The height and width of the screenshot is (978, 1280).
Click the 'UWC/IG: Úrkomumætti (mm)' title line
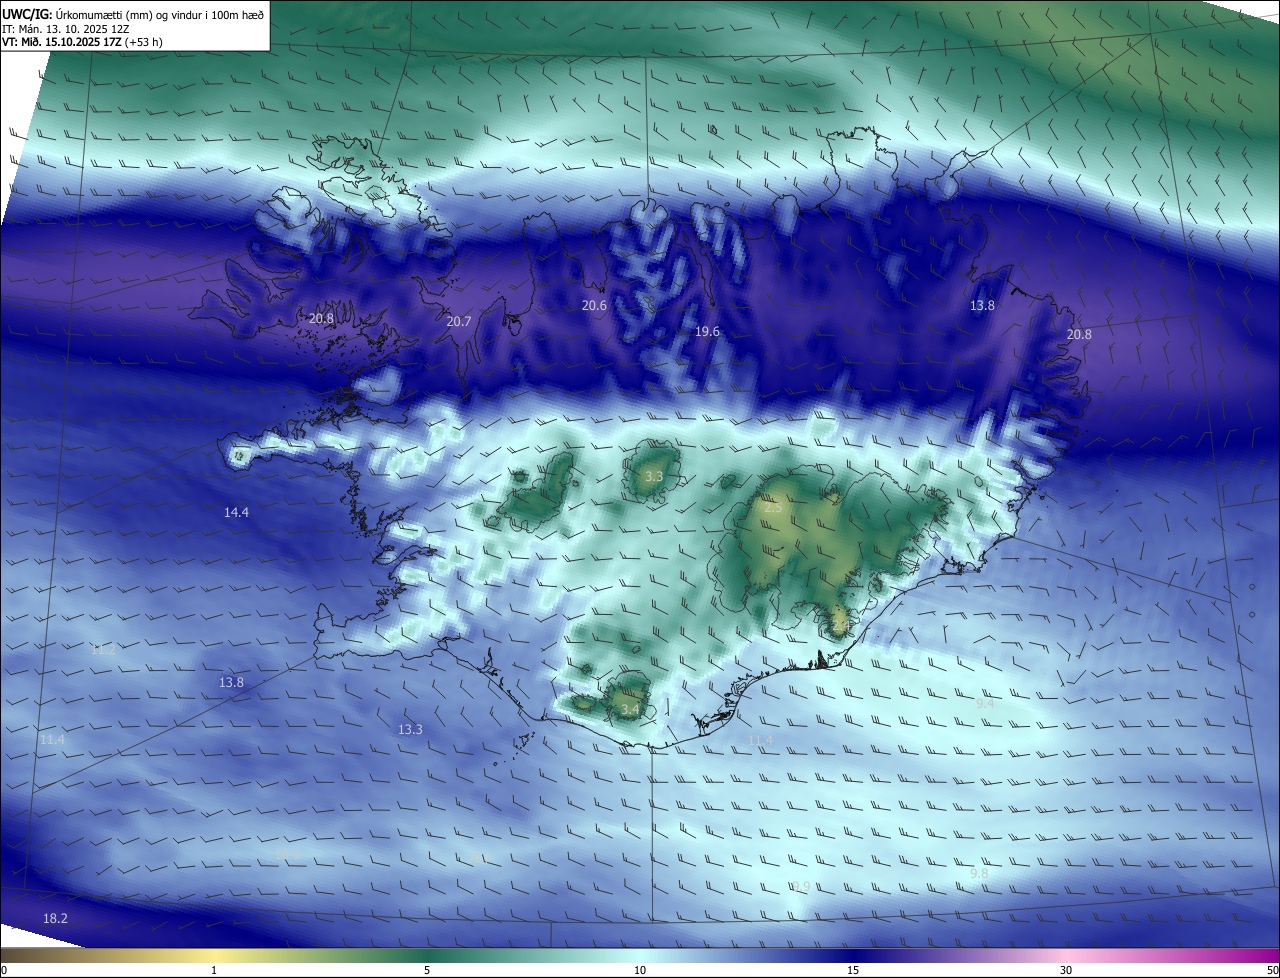[134, 15]
